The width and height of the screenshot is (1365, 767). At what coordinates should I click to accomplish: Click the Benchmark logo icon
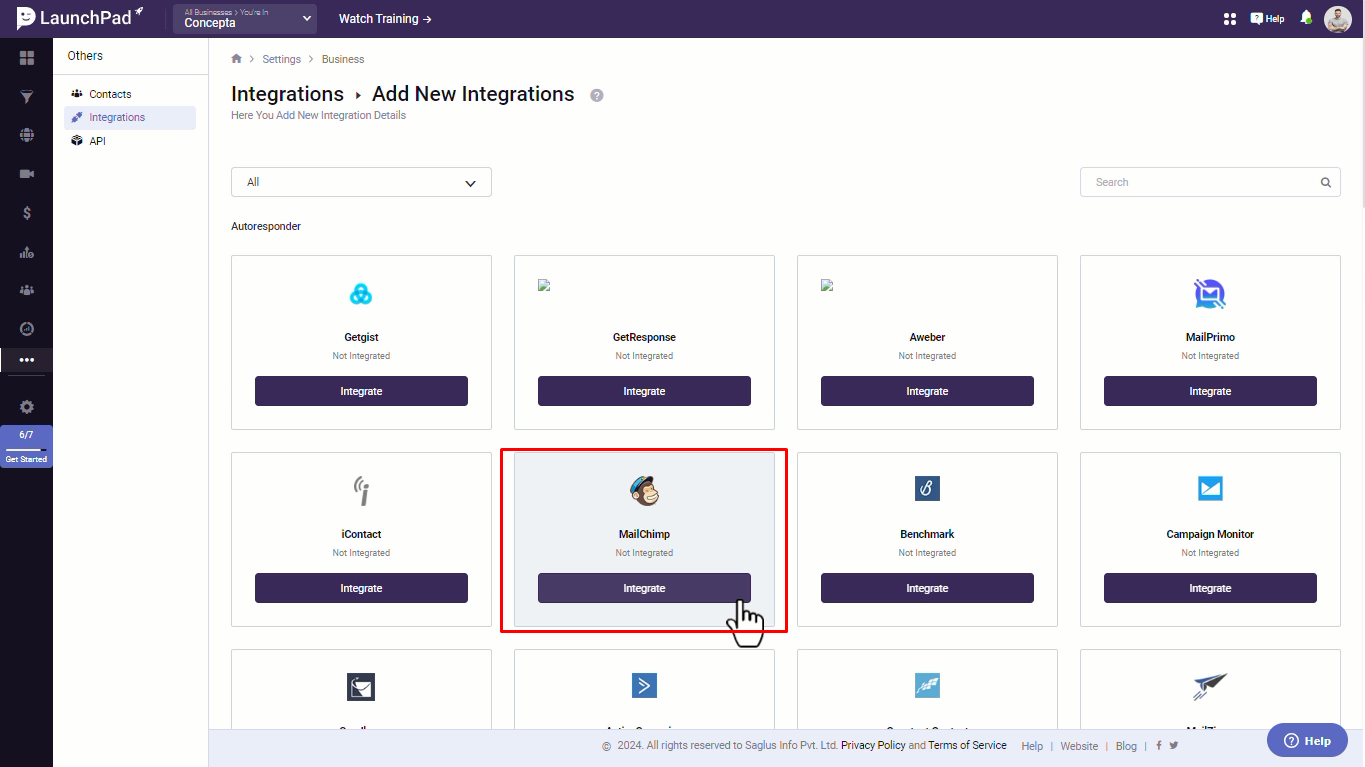(x=927, y=489)
